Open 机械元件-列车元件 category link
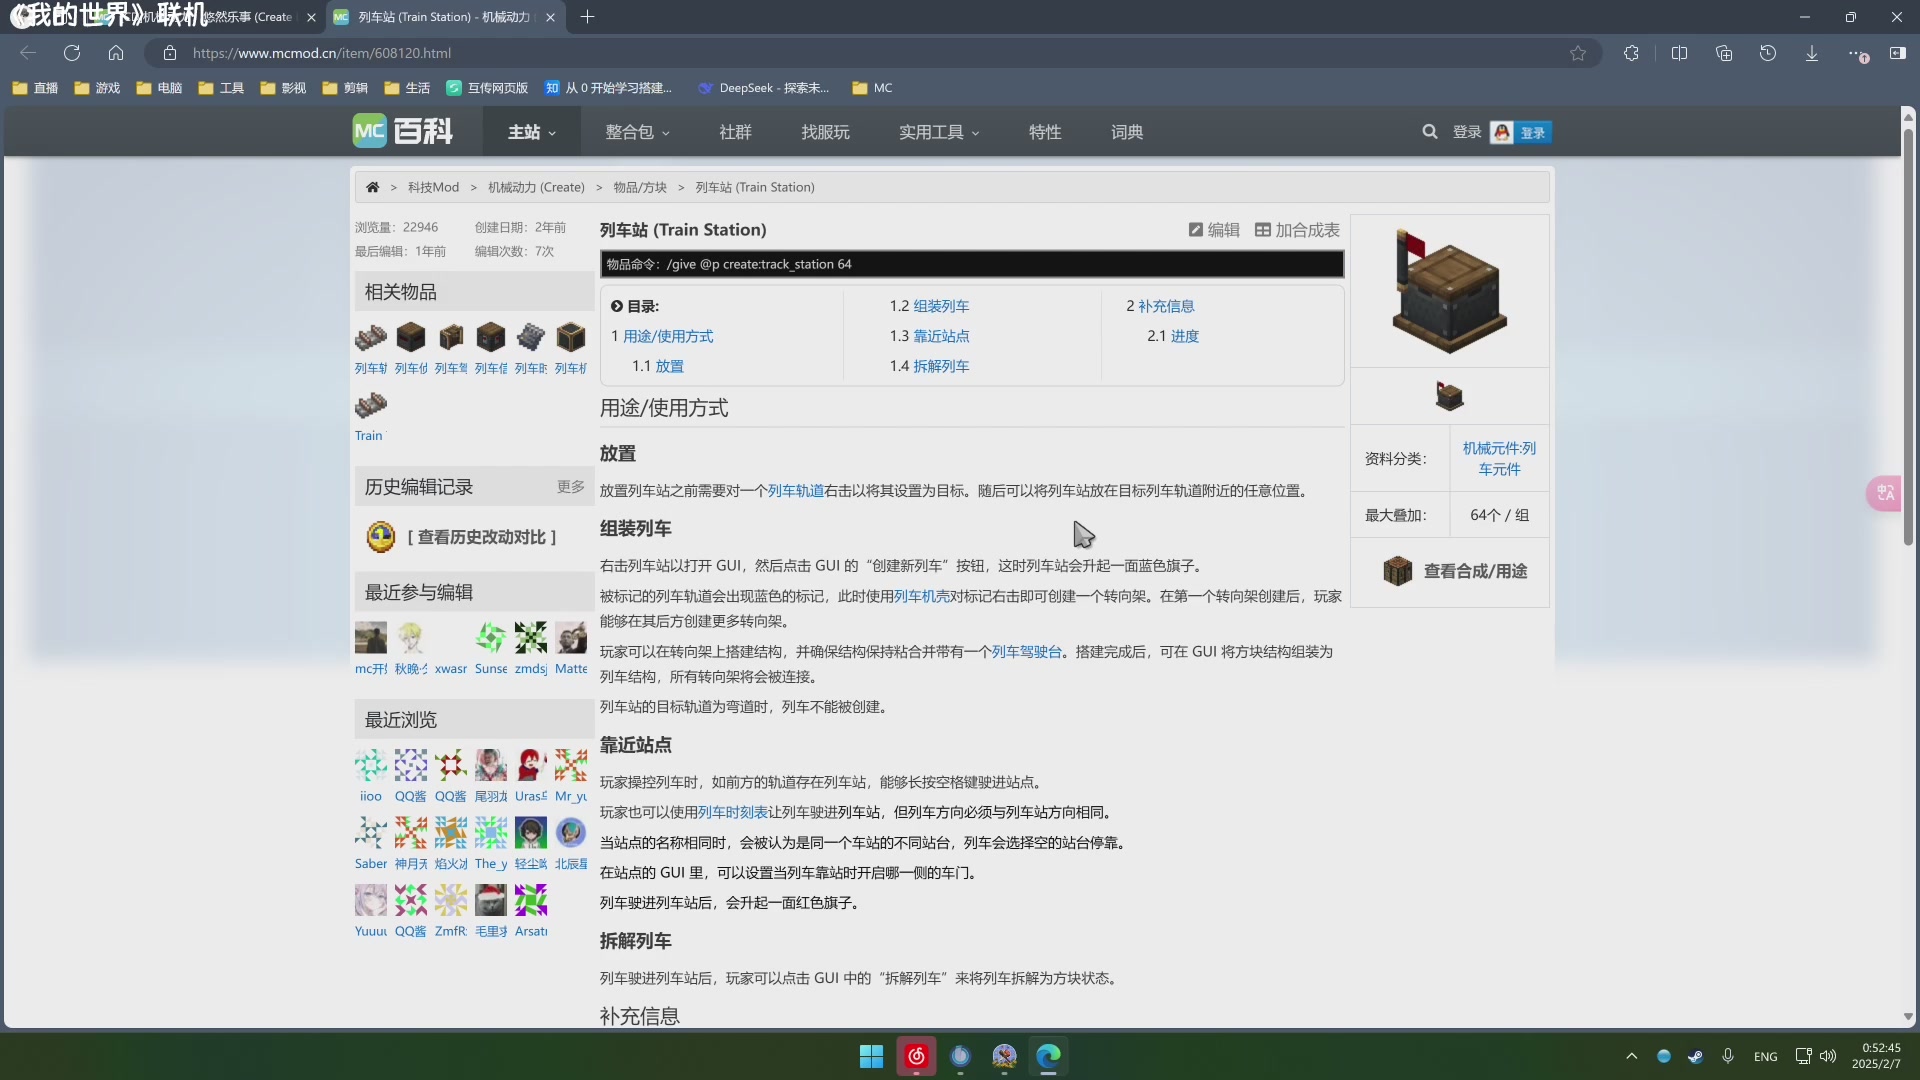 [x=1499, y=458]
